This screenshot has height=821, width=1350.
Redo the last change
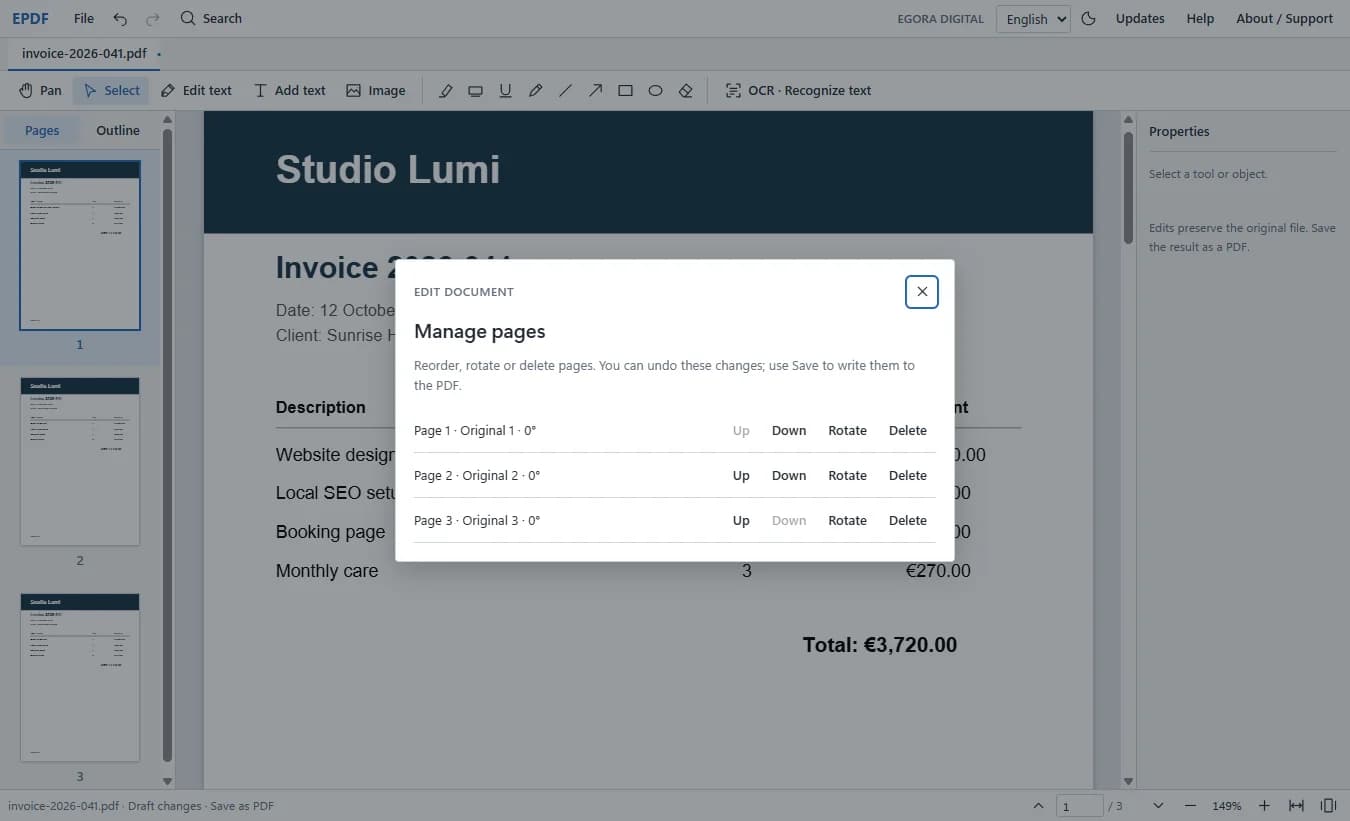click(152, 19)
